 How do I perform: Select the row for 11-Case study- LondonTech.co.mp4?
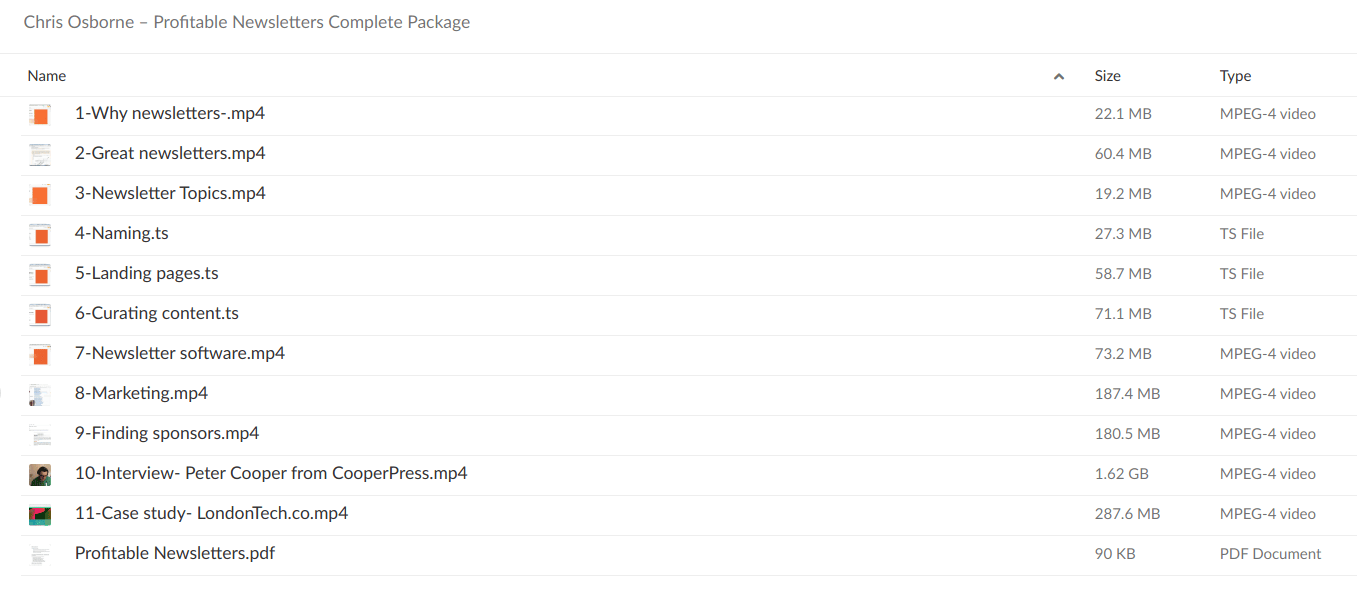211,513
